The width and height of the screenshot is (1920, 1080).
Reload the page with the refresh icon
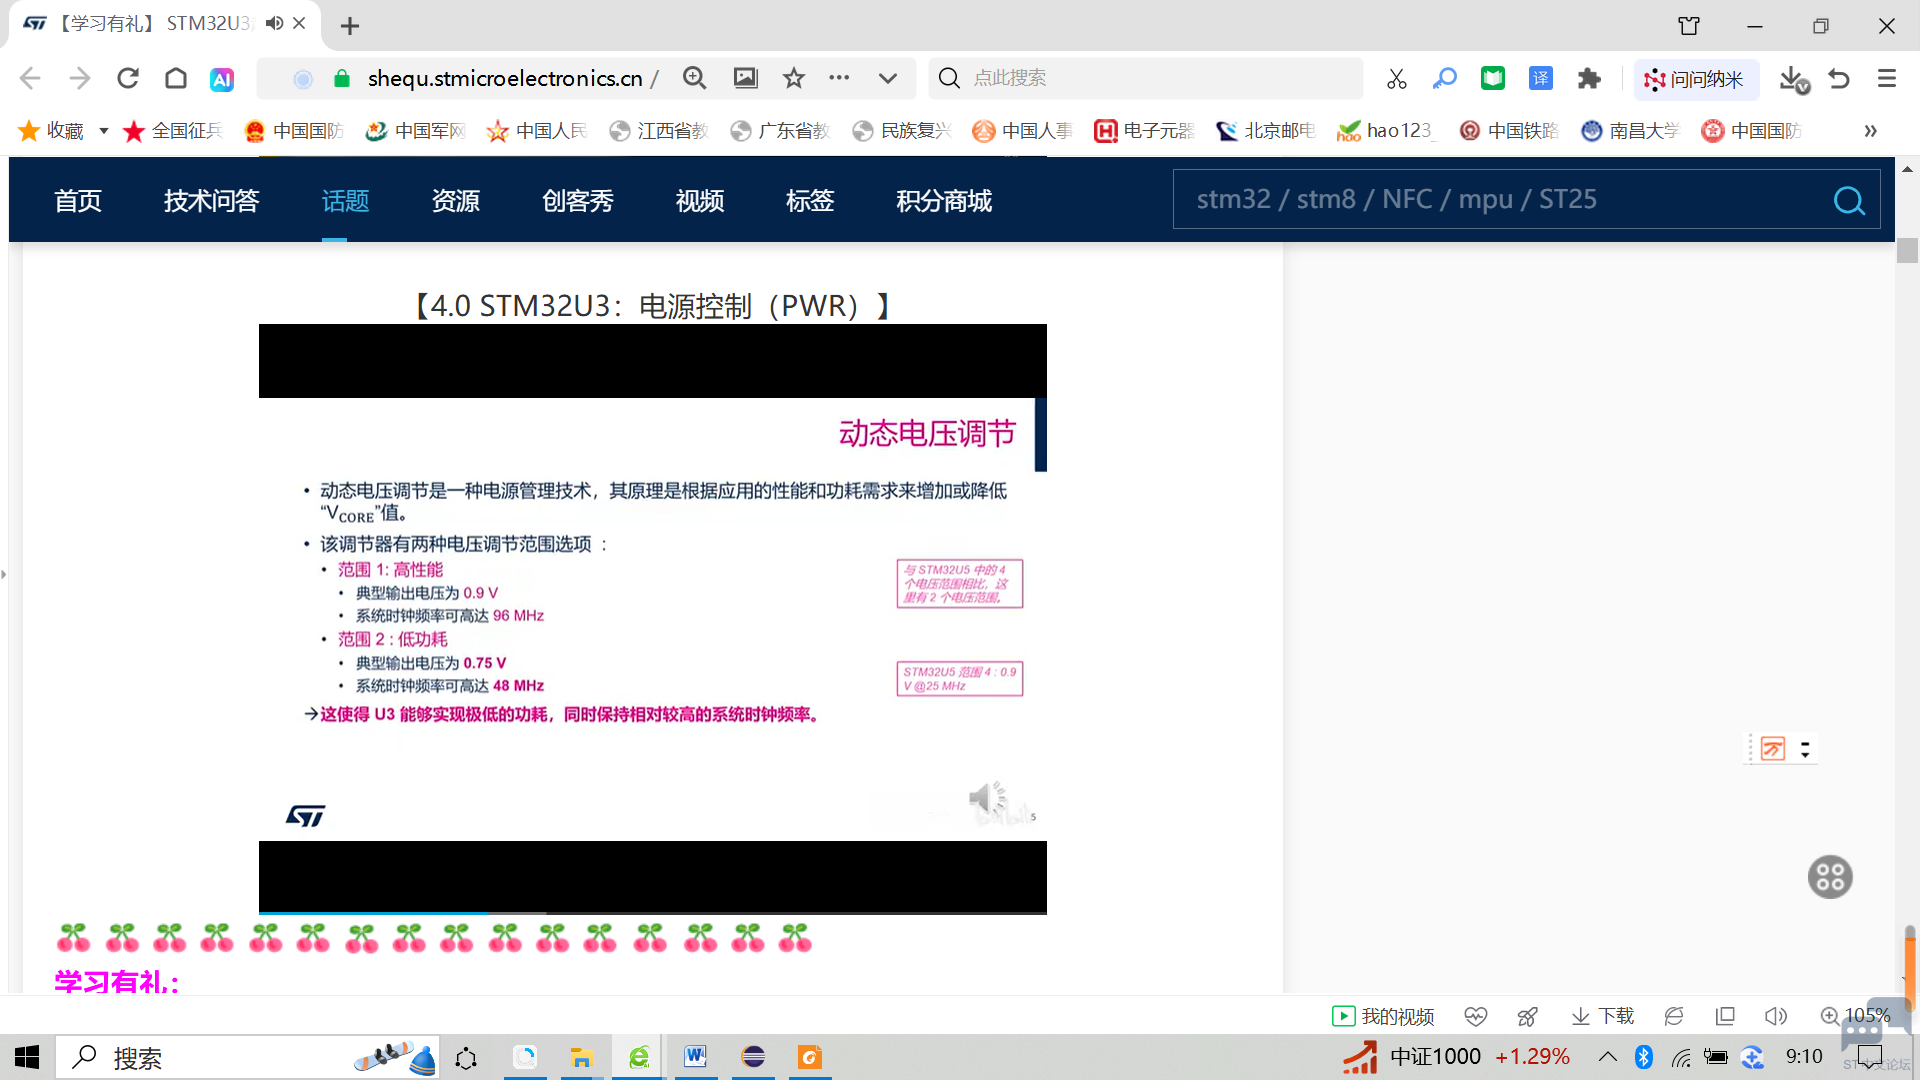tap(128, 78)
